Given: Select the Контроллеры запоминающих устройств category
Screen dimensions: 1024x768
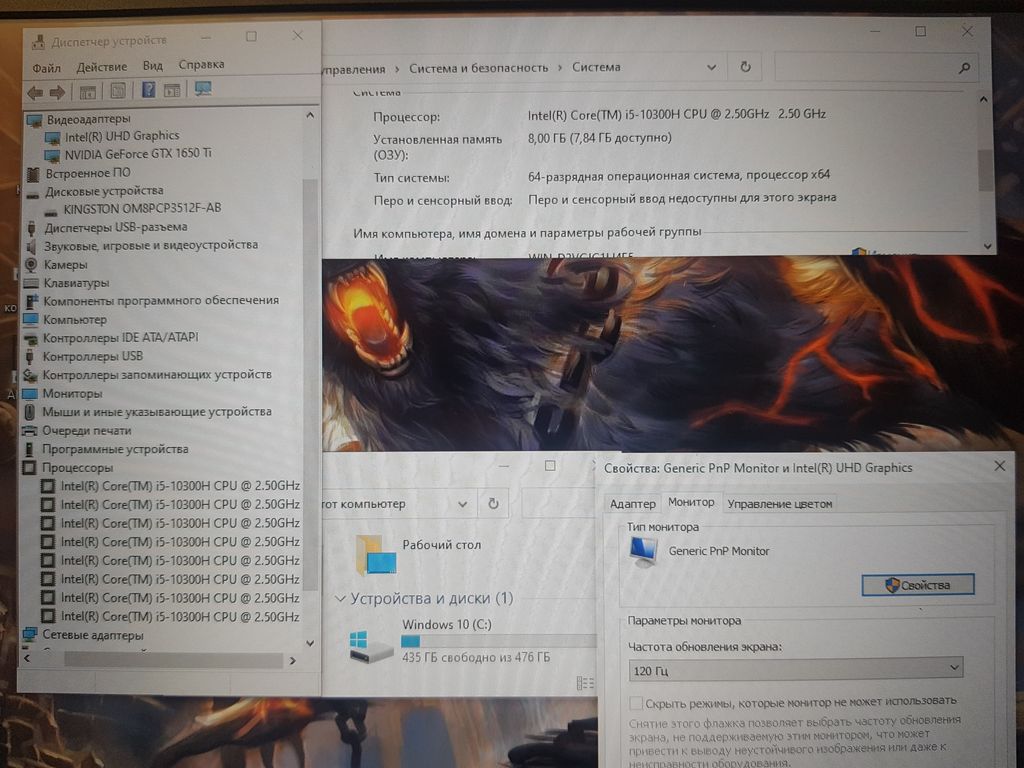Looking at the screenshot, I should tap(157, 375).
